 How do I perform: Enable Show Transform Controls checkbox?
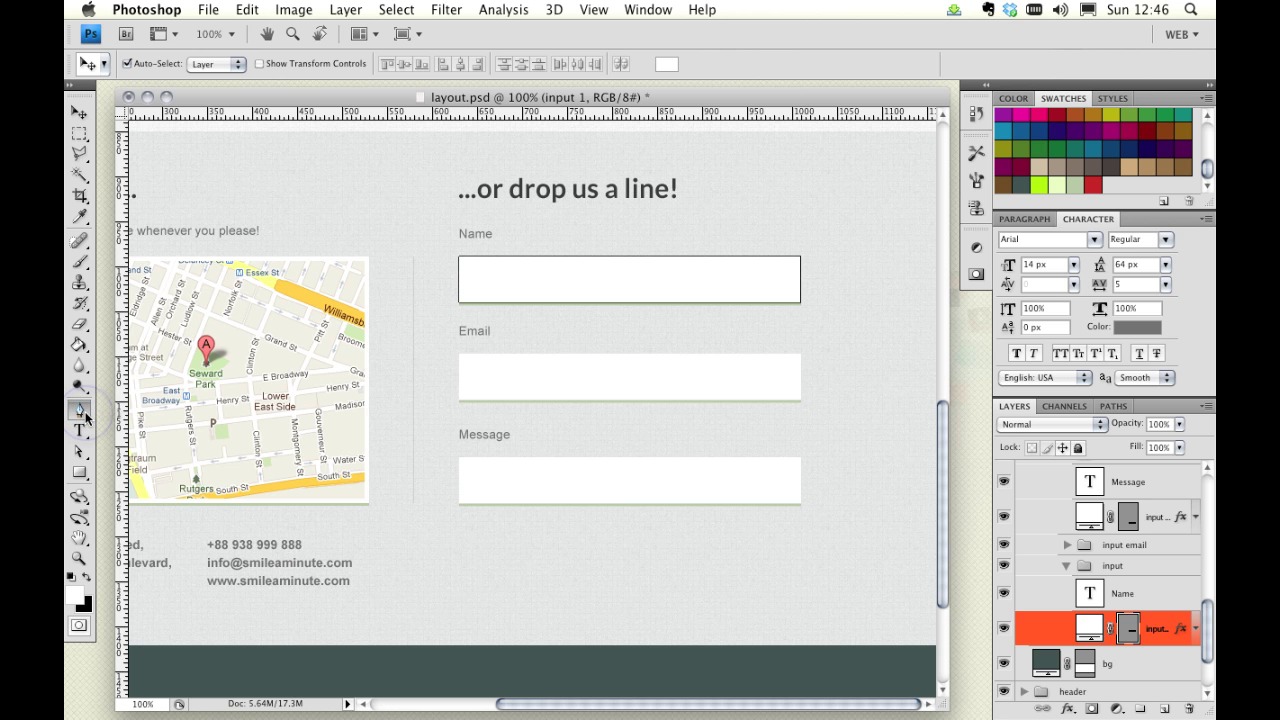(259, 64)
